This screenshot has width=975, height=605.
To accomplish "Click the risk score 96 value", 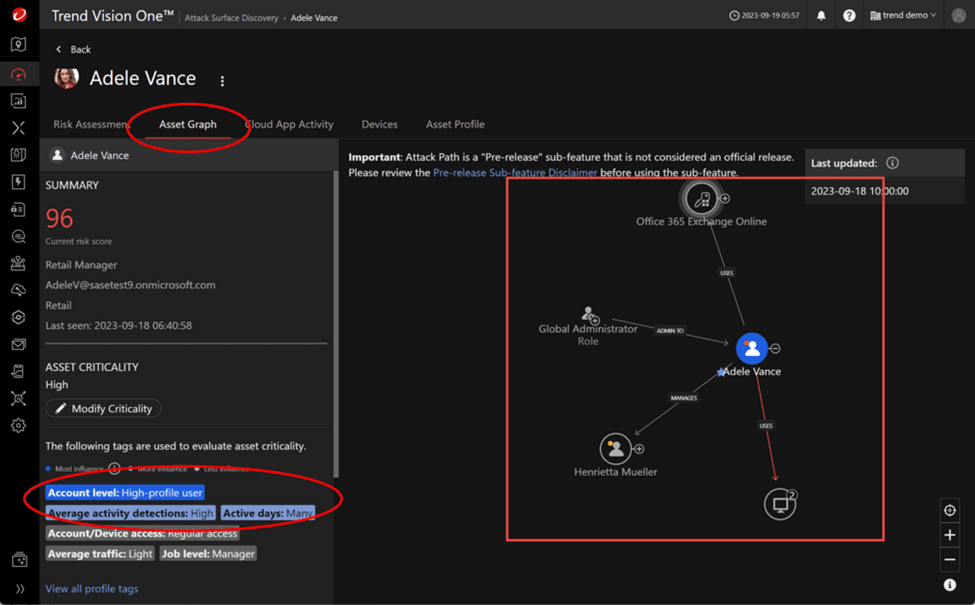I will [59, 218].
